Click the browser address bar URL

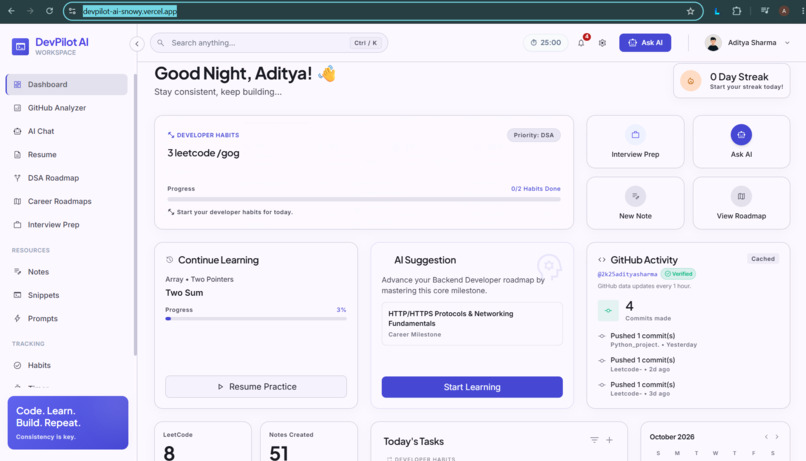pos(130,11)
